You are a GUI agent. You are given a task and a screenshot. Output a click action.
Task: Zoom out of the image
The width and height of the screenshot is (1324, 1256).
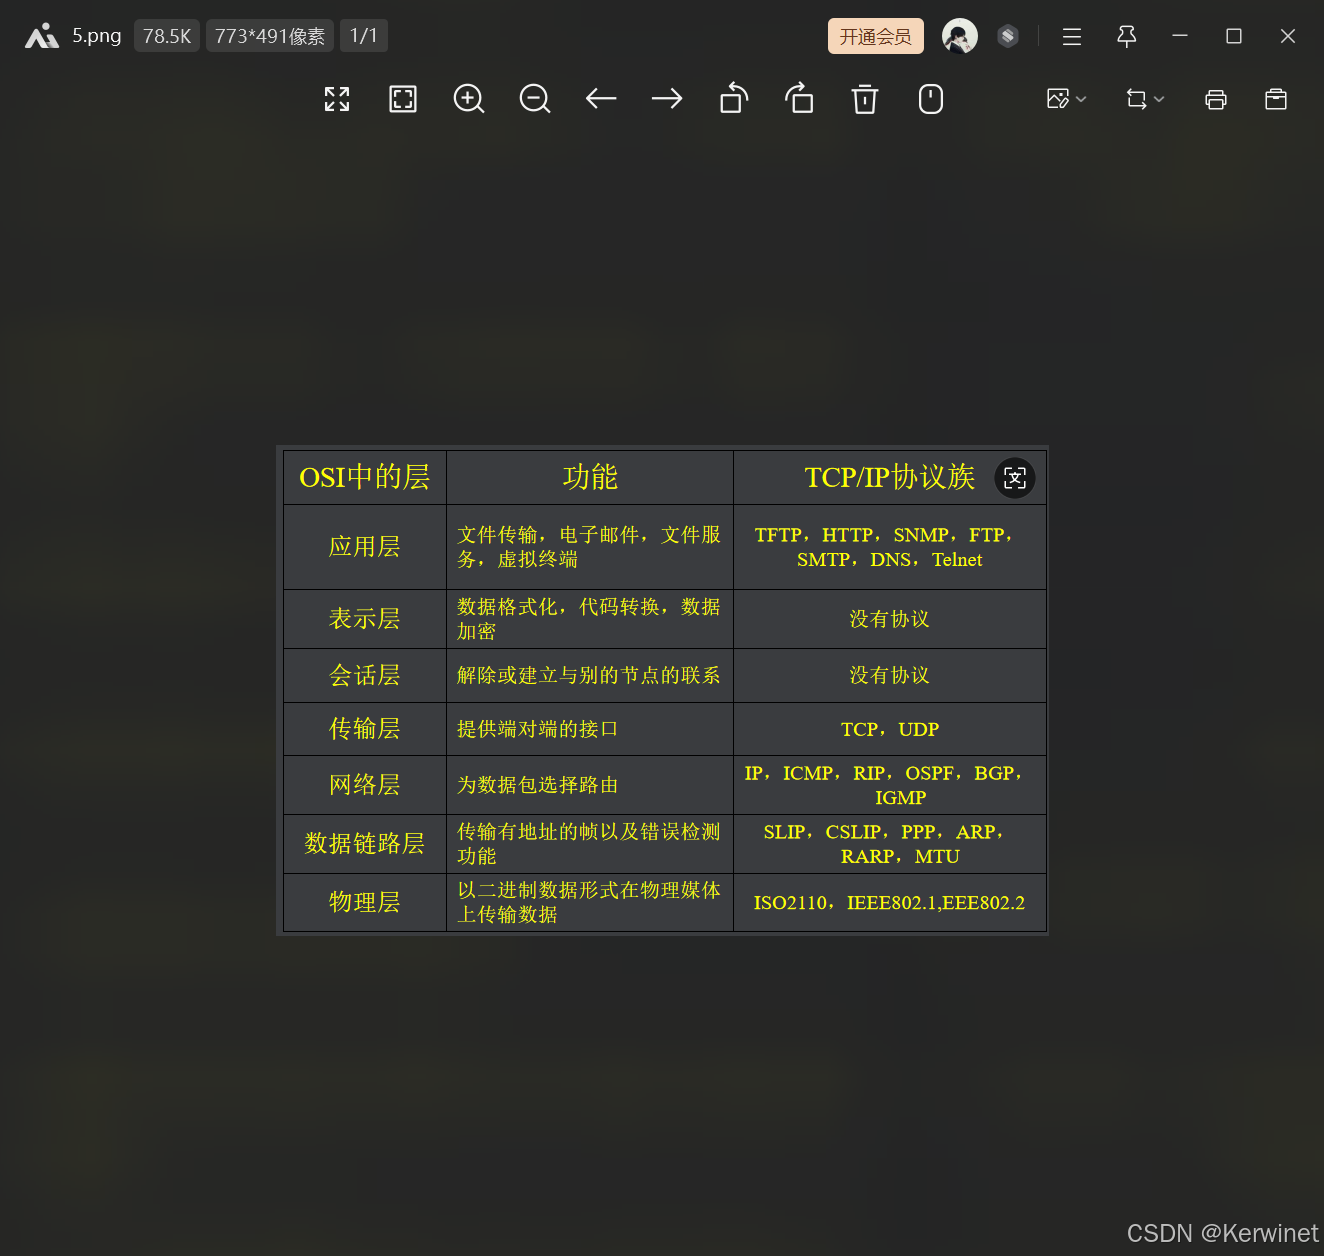click(535, 99)
